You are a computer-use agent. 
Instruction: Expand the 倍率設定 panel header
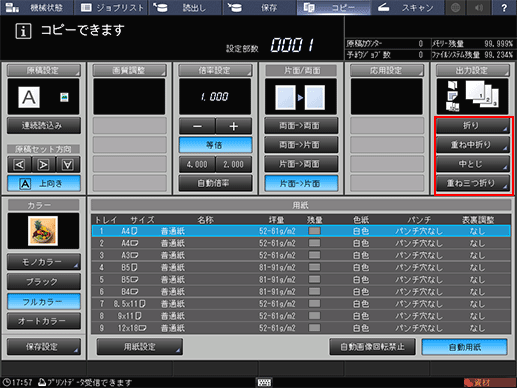[215, 70]
